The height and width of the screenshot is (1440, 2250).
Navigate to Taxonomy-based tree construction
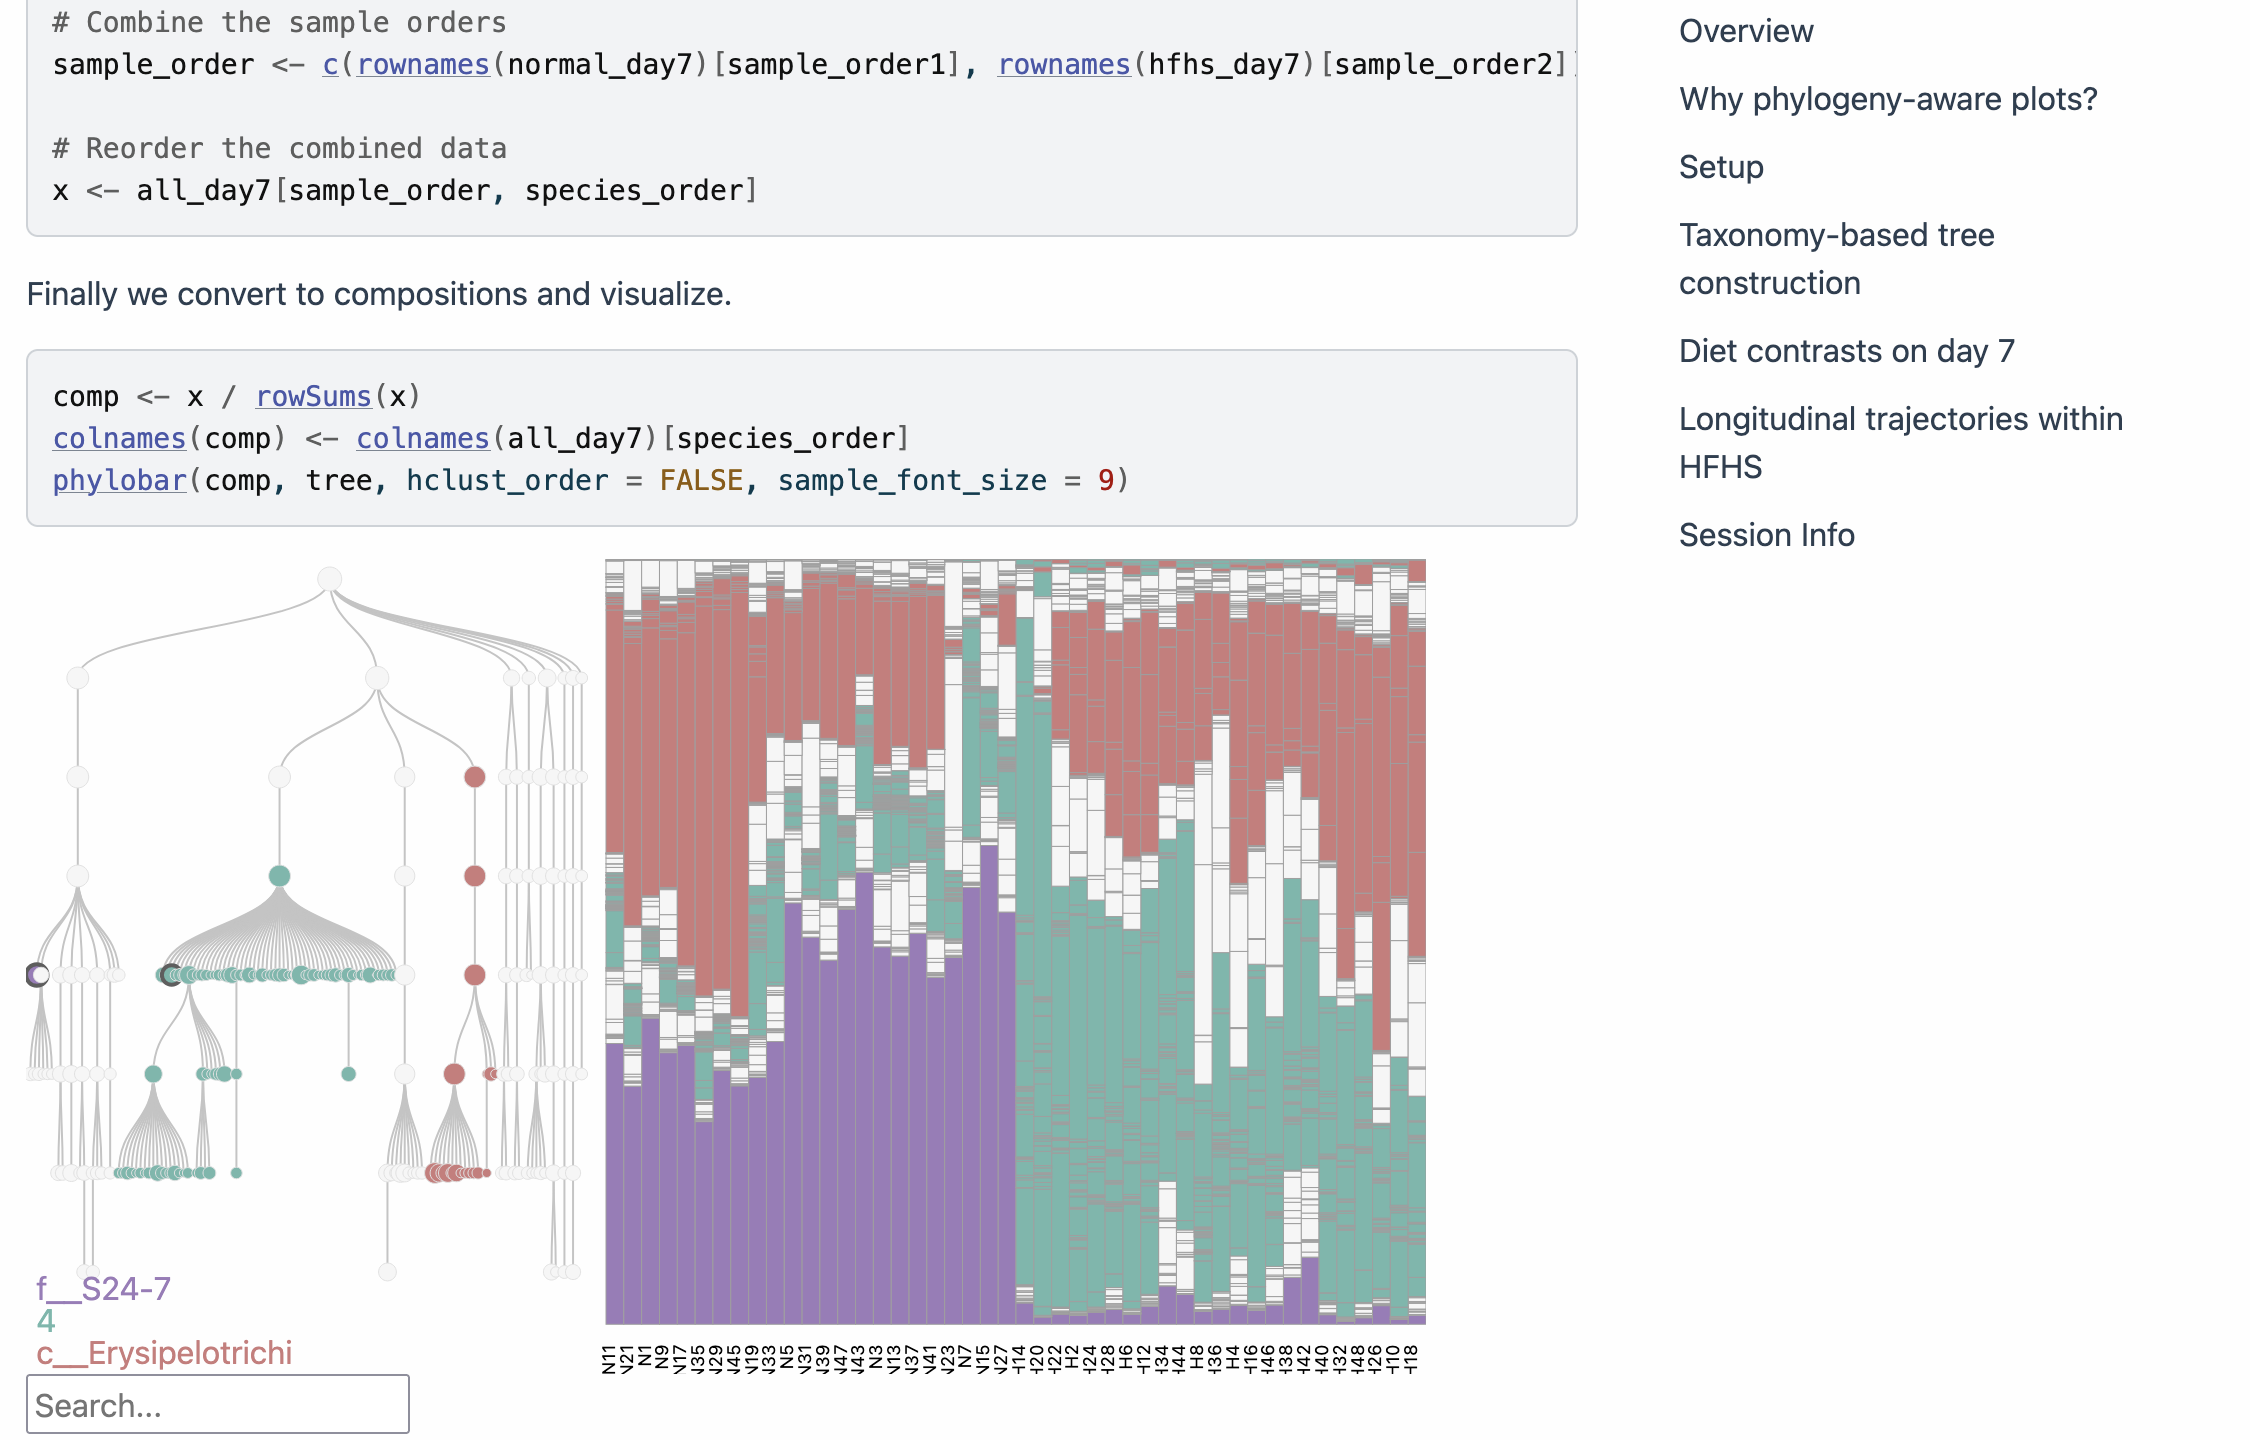tap(1836, 259)
